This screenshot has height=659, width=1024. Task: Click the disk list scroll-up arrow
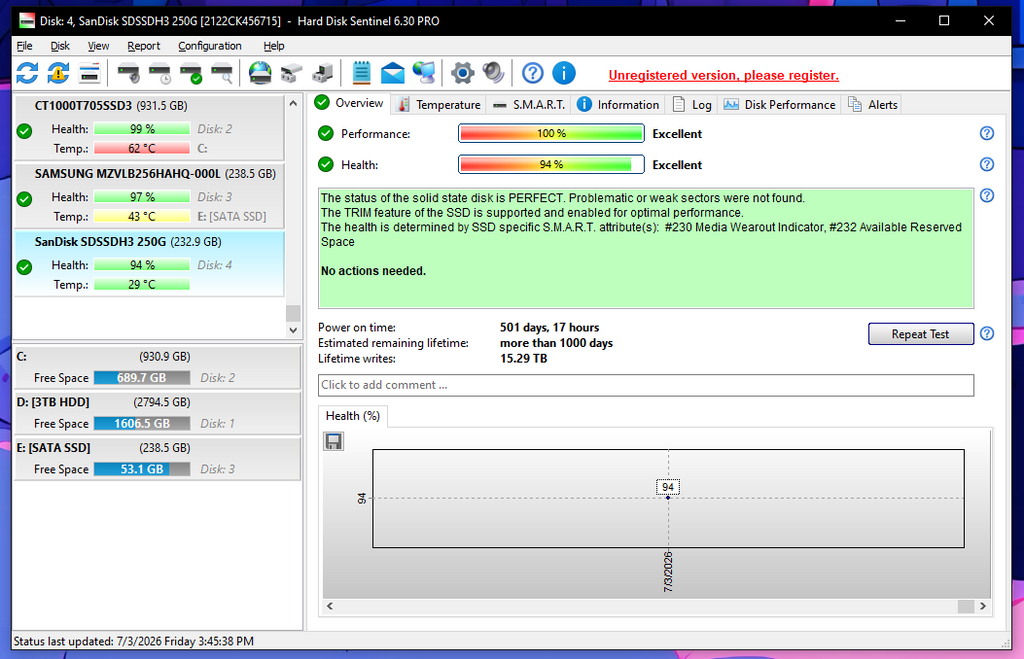click(293, 103)
